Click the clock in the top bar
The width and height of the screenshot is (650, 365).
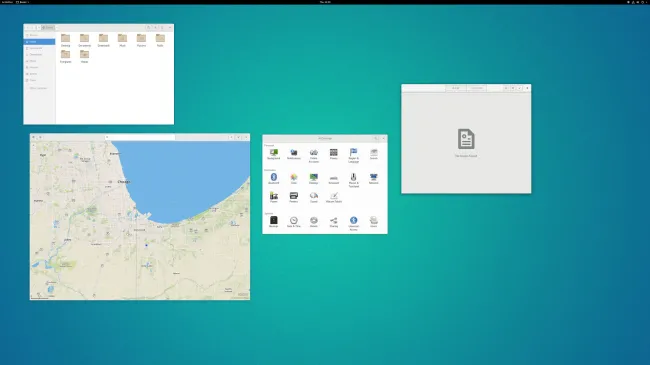pyautogui.click(x=325, y=2)
